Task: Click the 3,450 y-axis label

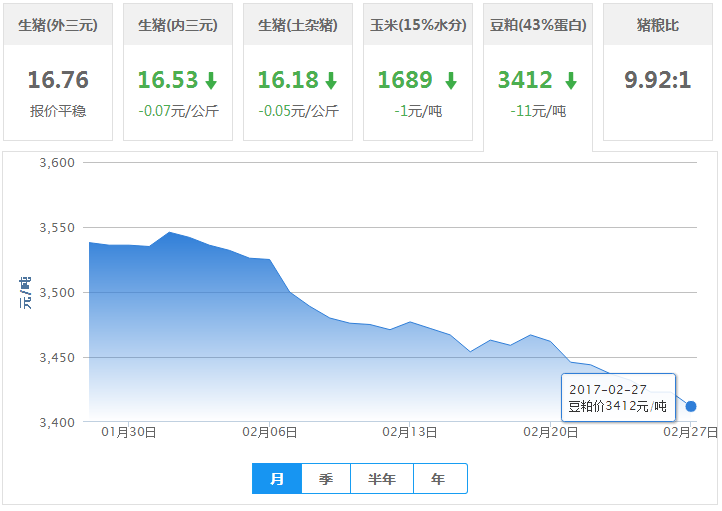Action: 57,358
